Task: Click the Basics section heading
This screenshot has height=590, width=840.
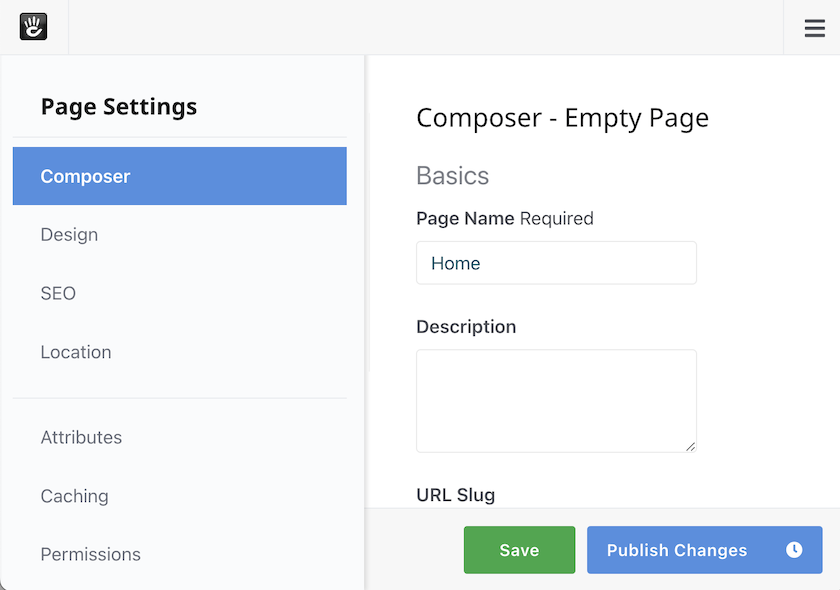Action: pos(452,176)
